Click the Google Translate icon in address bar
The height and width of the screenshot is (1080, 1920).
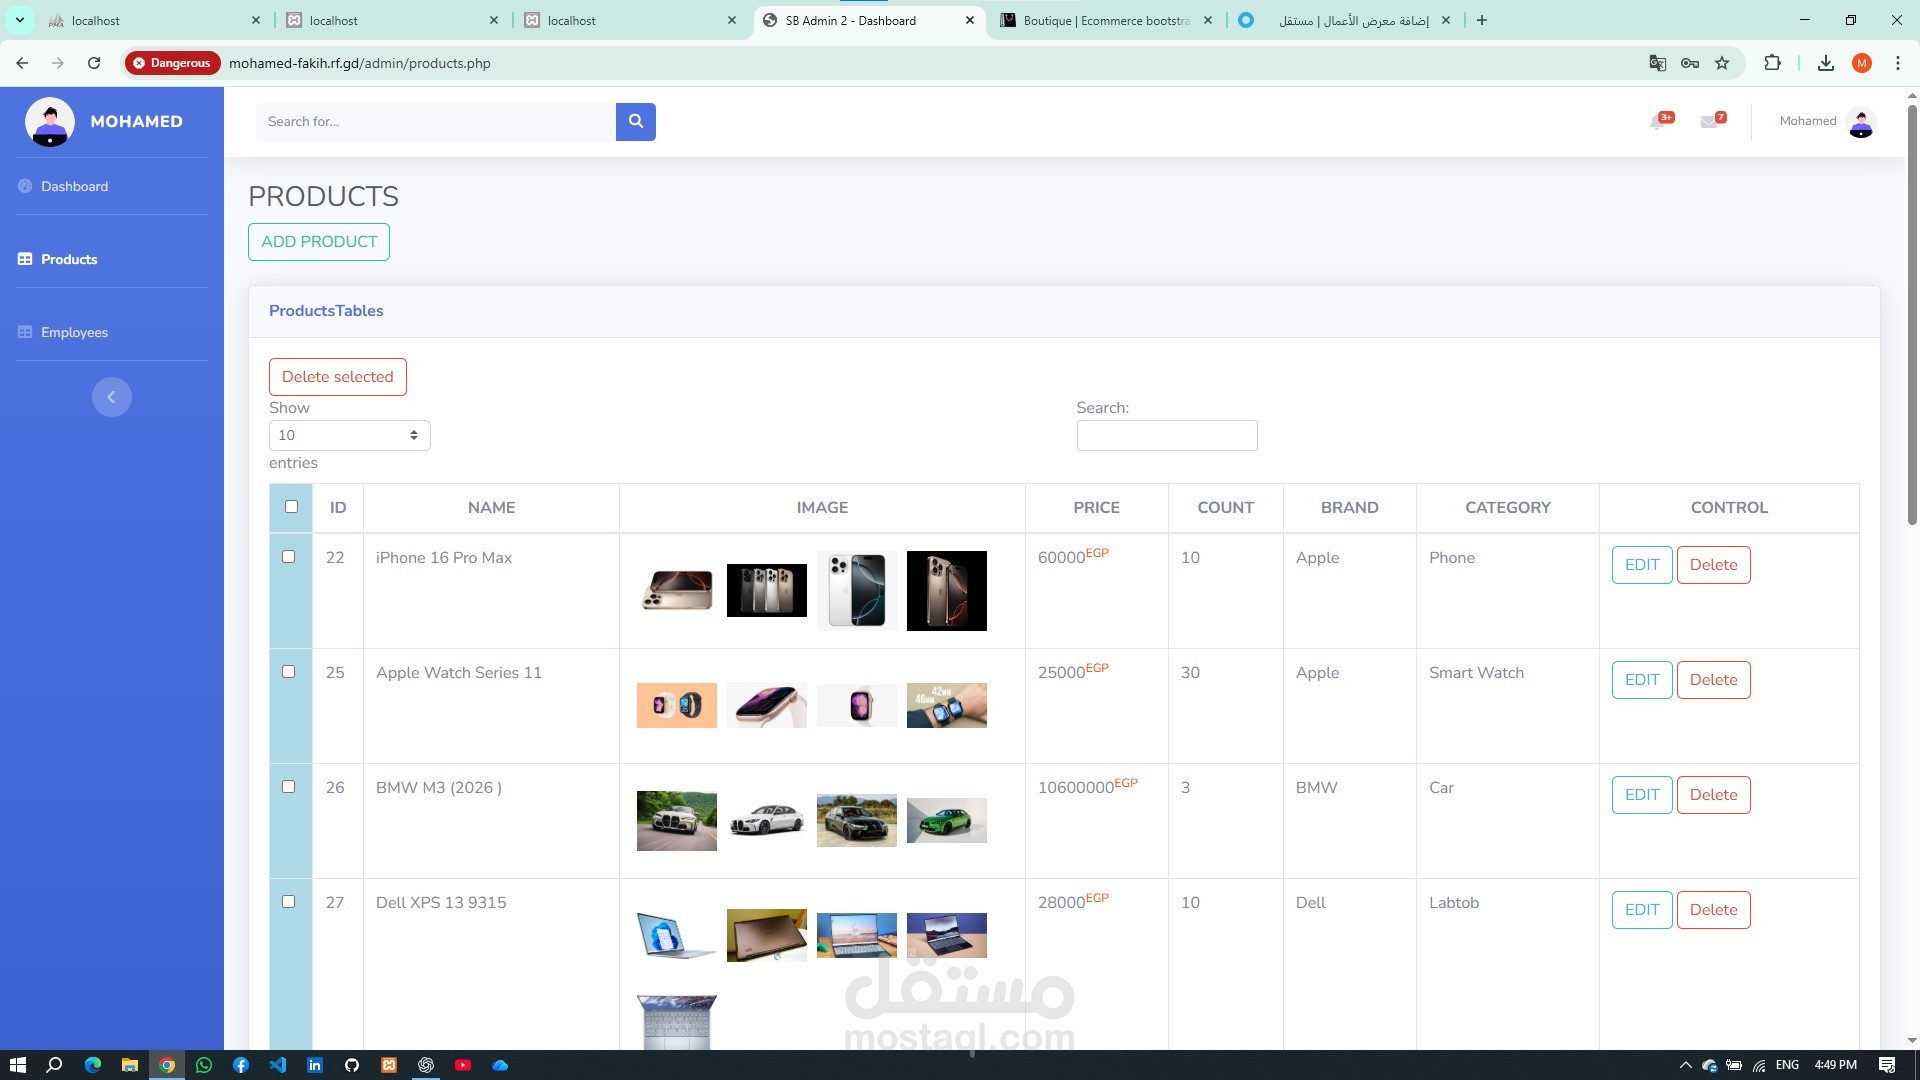tap(1657, 63)
